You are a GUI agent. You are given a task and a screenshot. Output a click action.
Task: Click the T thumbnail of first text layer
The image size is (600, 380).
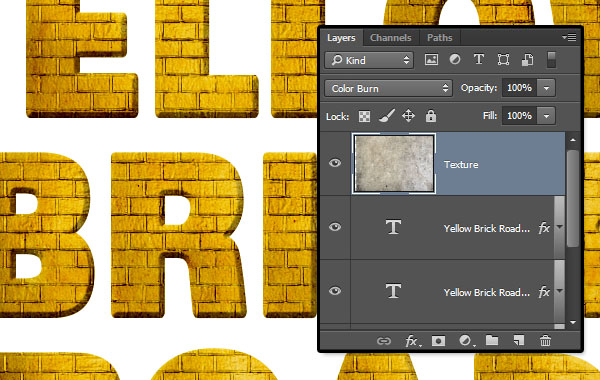(x=393, y=227)
